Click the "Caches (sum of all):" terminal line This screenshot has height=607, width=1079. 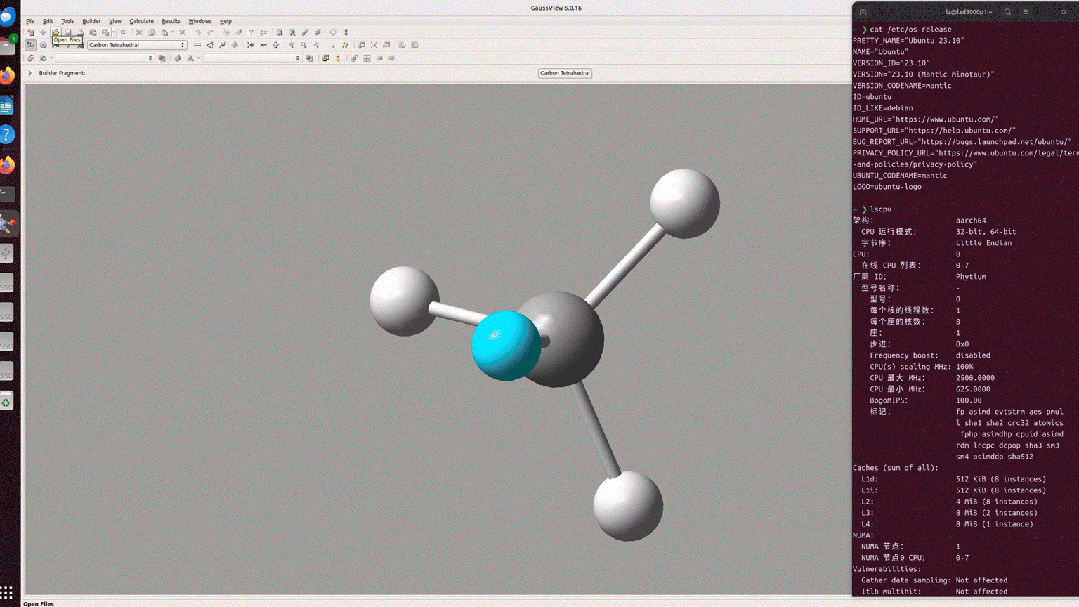[895, 468]
